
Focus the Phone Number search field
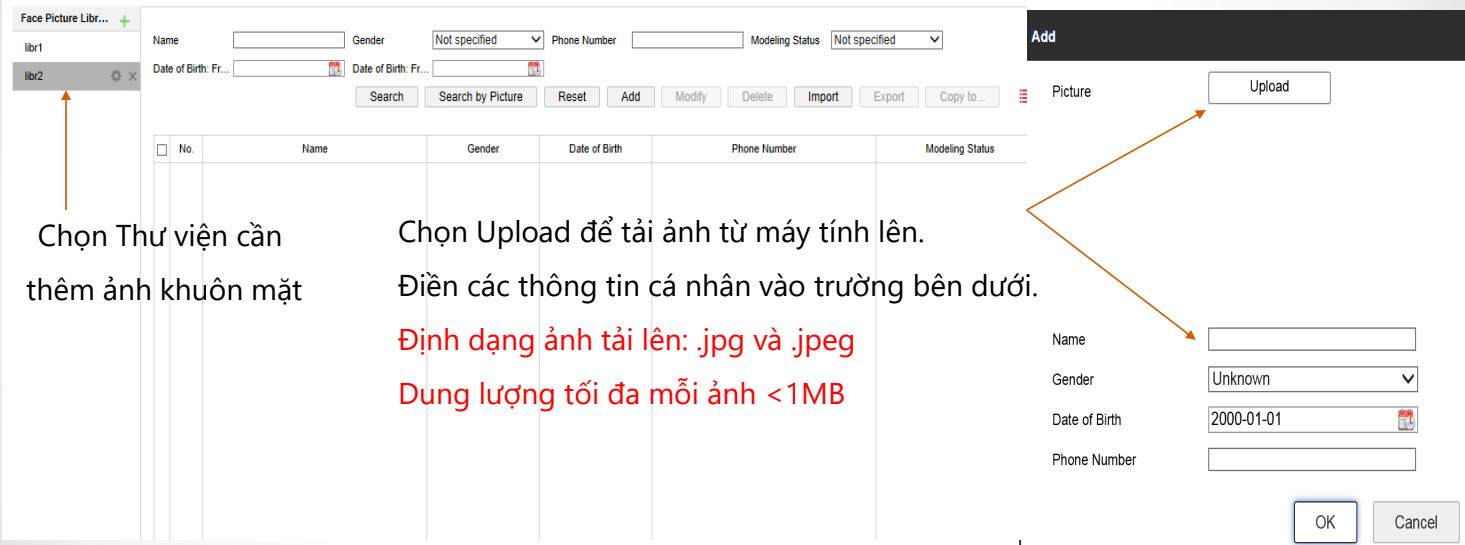coord(687,40)
